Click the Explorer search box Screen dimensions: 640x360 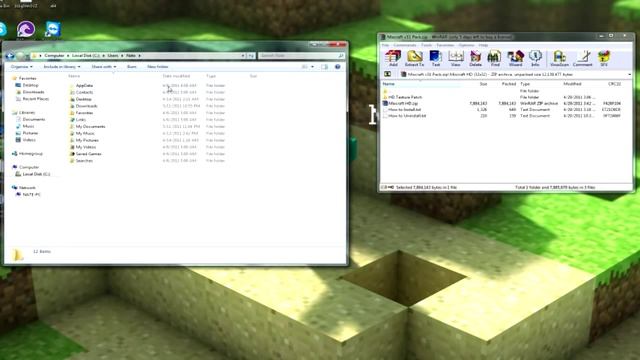pos(301,56)
